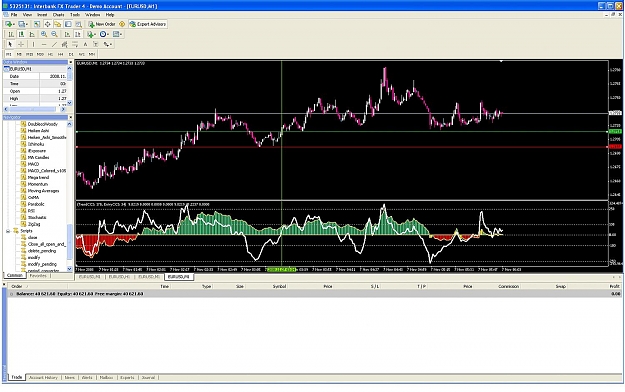Viewport: 625px width, 392px height.
Task: Click the New Order button
Action: click(x=102, y=24)
